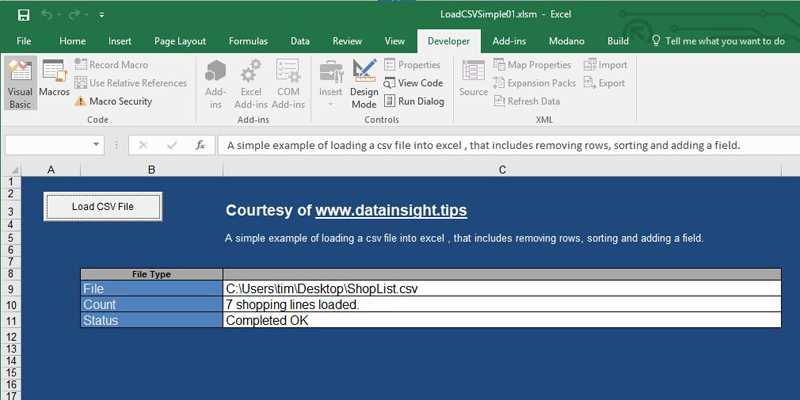
Task: Open XML Expansion Packs
Action: (534, 83)
